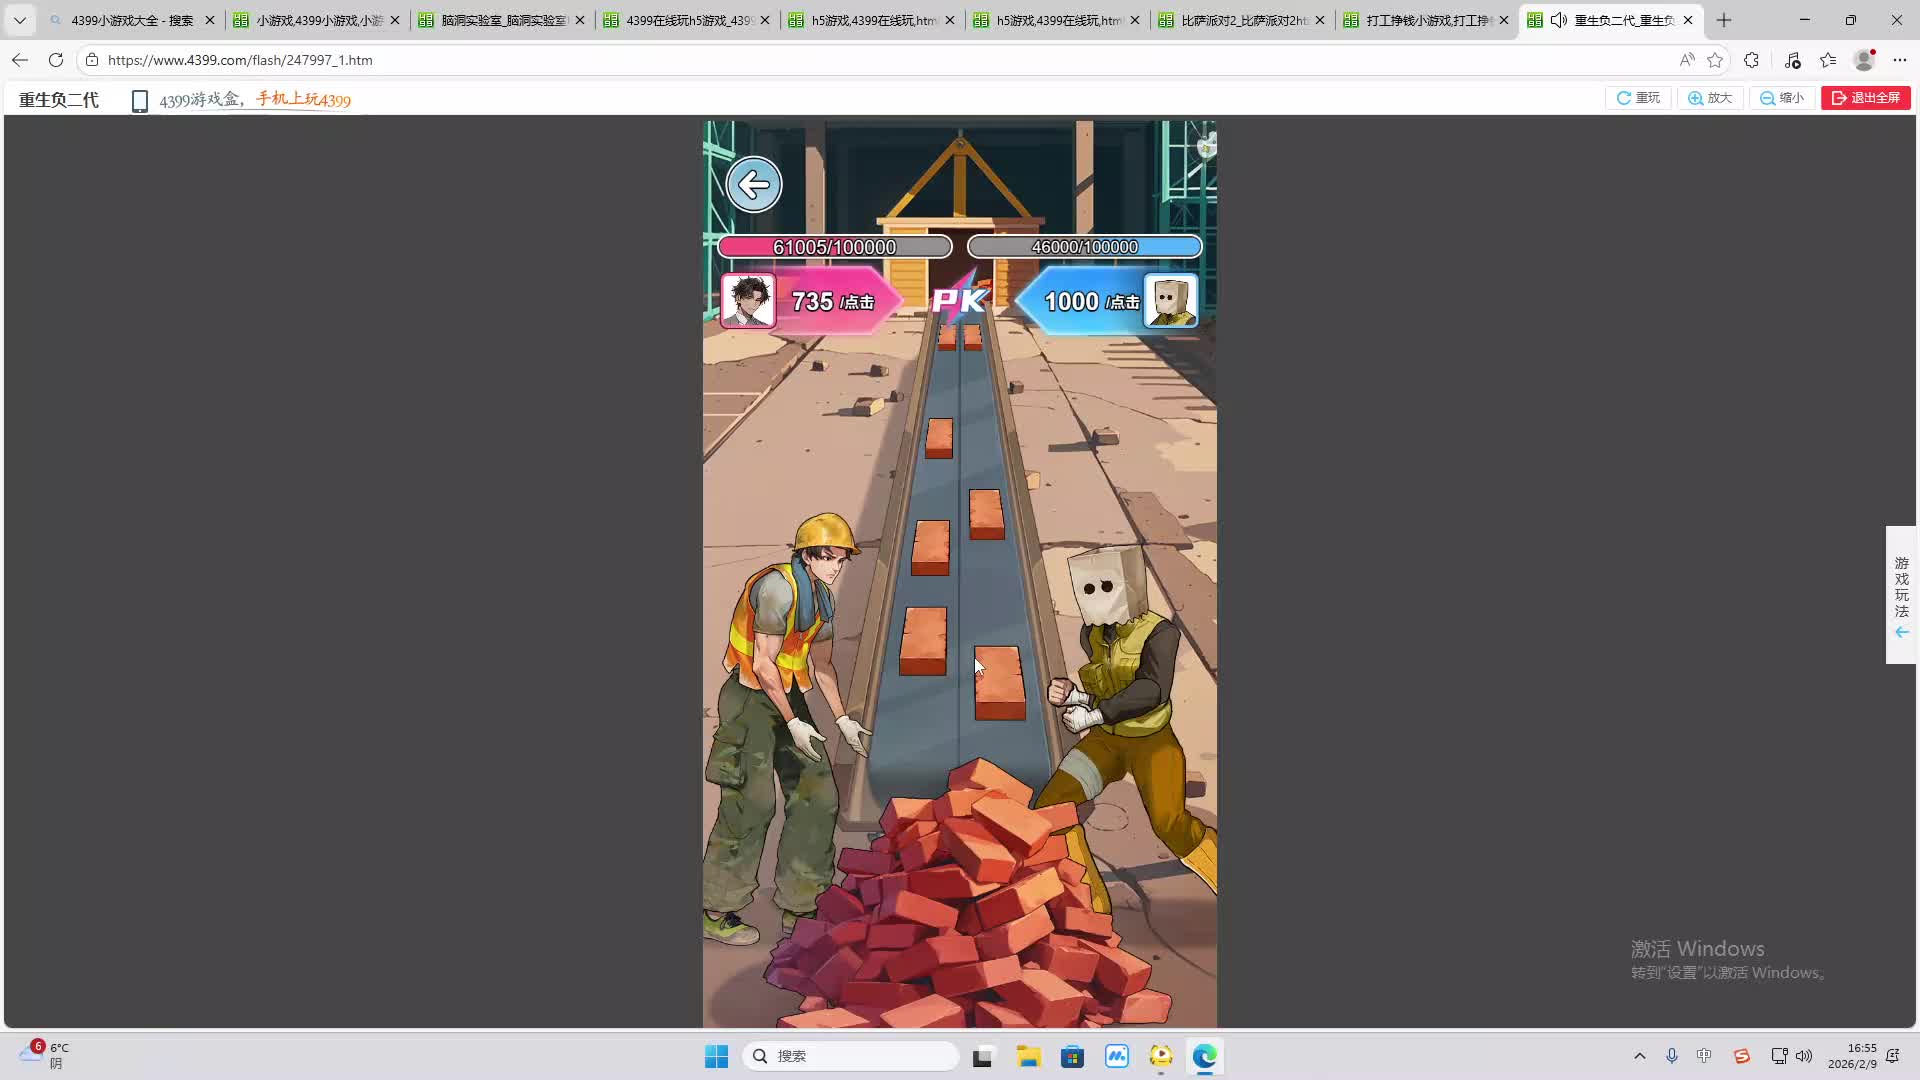Click the game's back arrow button
1920x1080 pixels.
coord(753,185)
